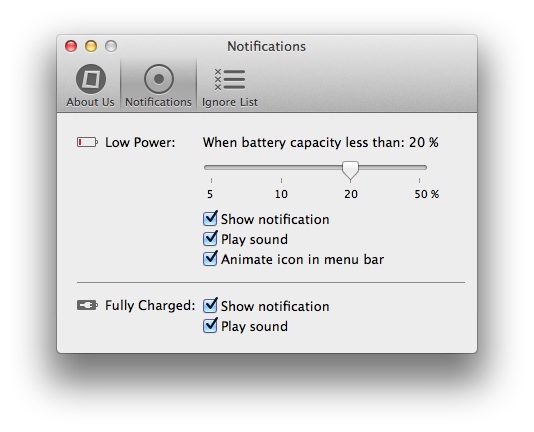Close the Notifications window with red button
The width and height of the screenshot is (534, 432).
click(71, 46)
